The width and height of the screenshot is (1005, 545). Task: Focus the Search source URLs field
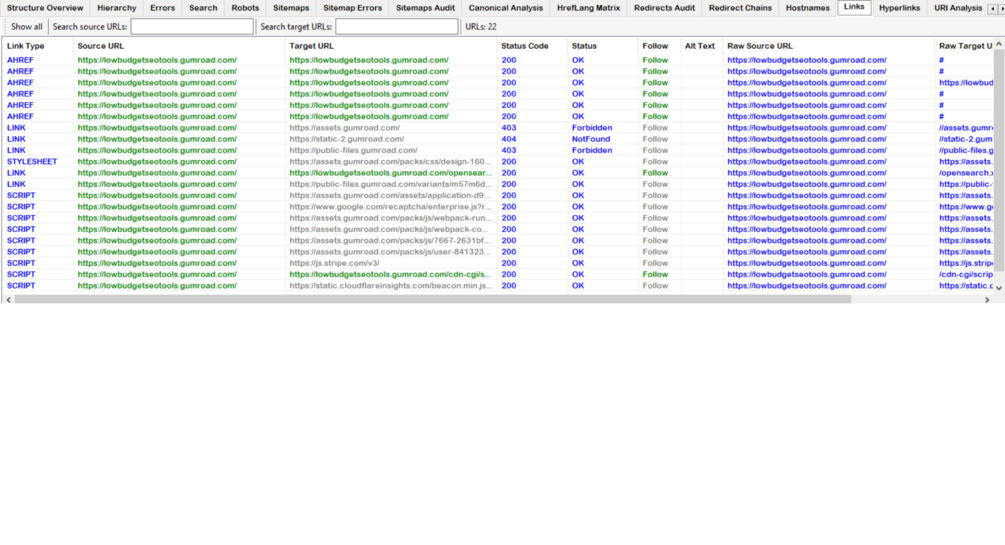click(x=192, y=27)
